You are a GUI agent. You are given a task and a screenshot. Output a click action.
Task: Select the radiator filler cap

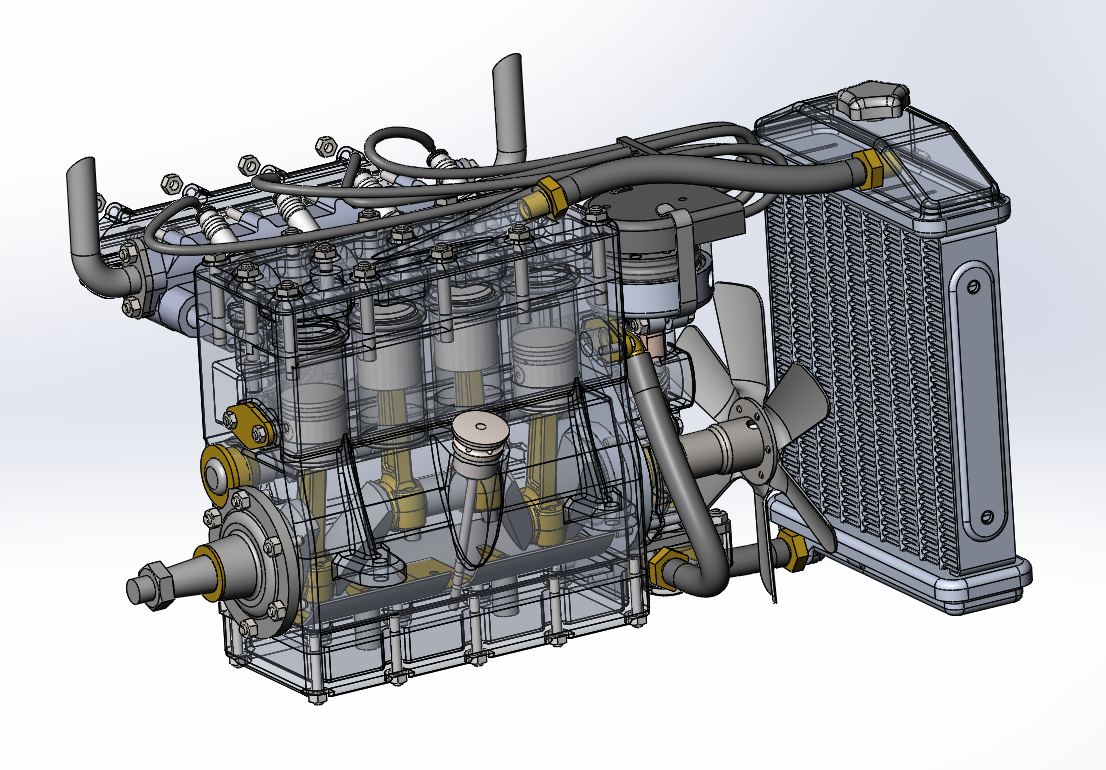[873, 100]
